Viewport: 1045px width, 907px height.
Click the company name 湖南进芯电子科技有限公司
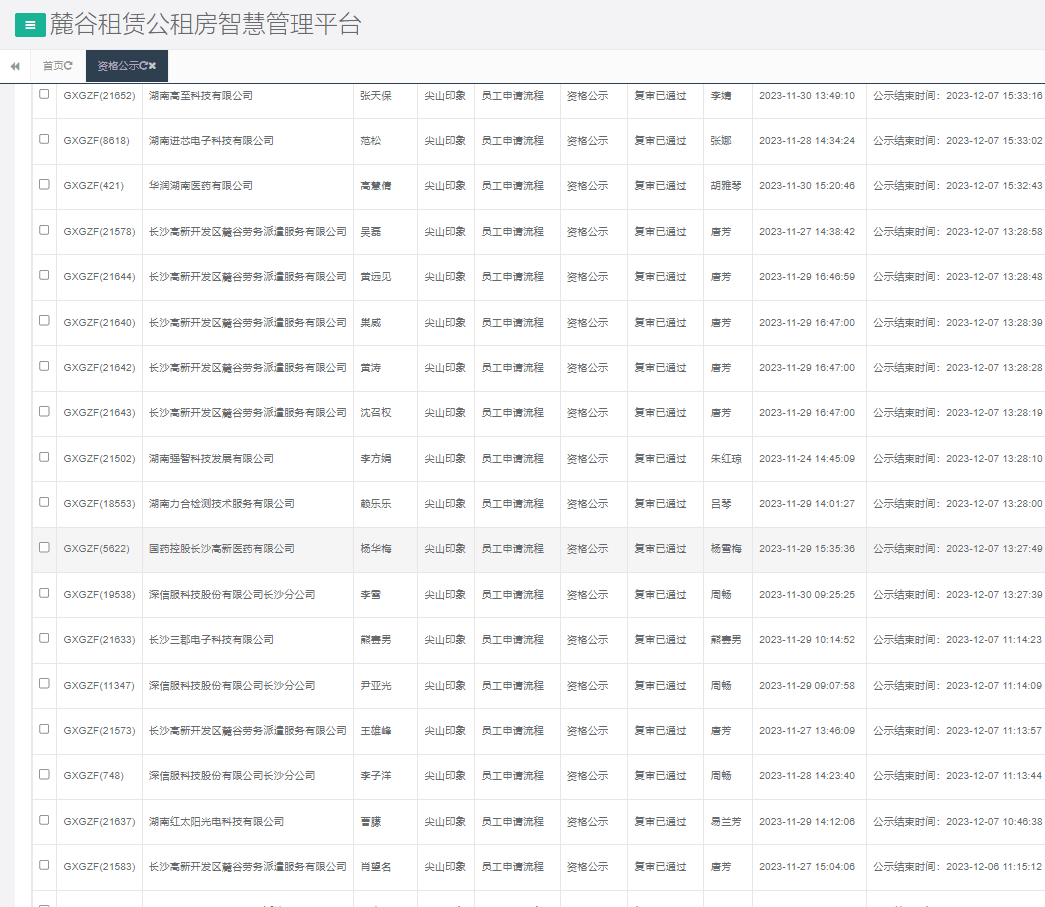(211, 141)
